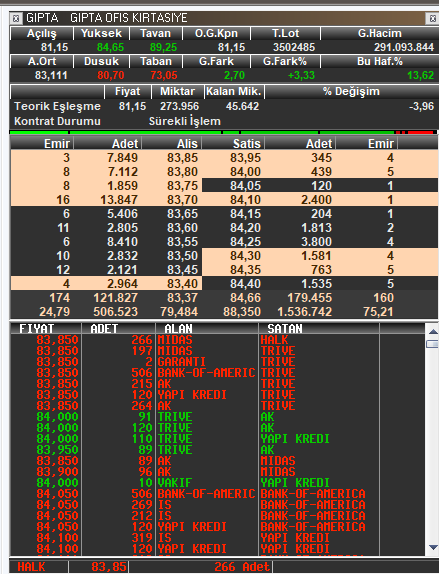Select the high value 84,65
Screen dimensions: 439x574
coord(111,47)
